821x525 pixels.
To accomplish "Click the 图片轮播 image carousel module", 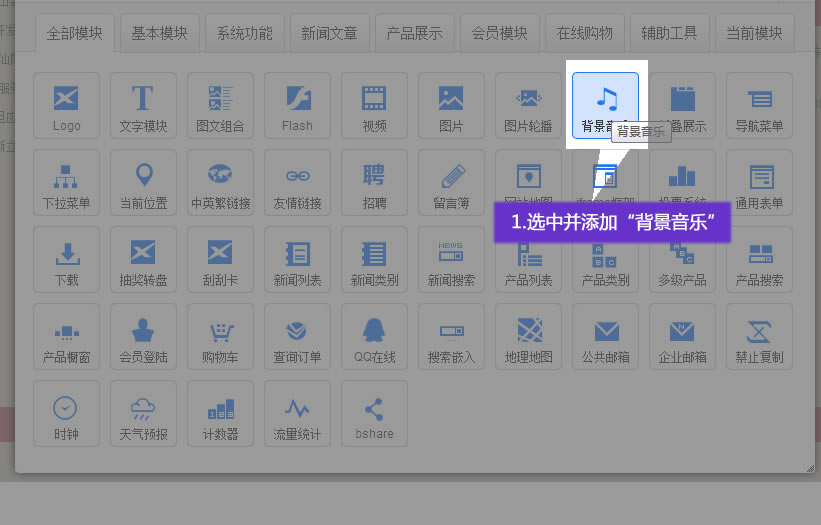I will click(528, 105).
